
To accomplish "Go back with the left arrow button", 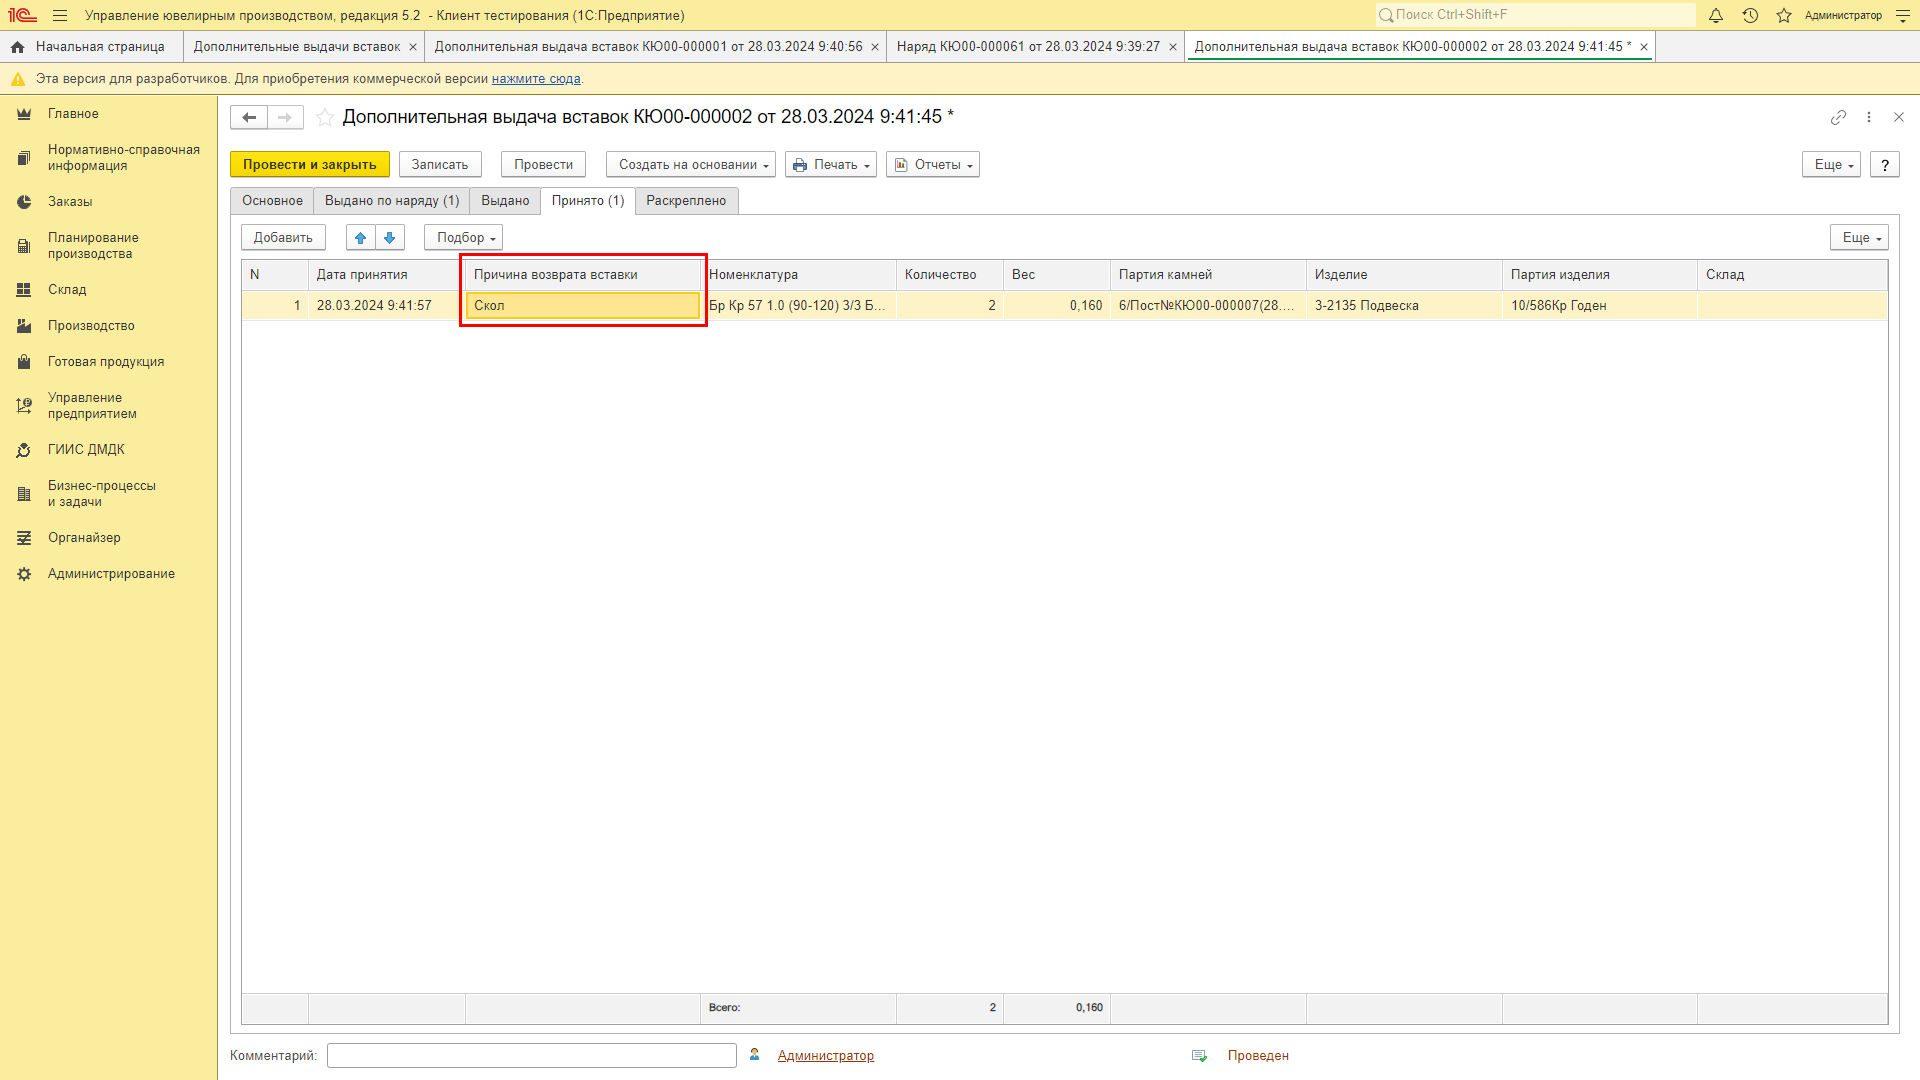I will click(x=249, y=117).
